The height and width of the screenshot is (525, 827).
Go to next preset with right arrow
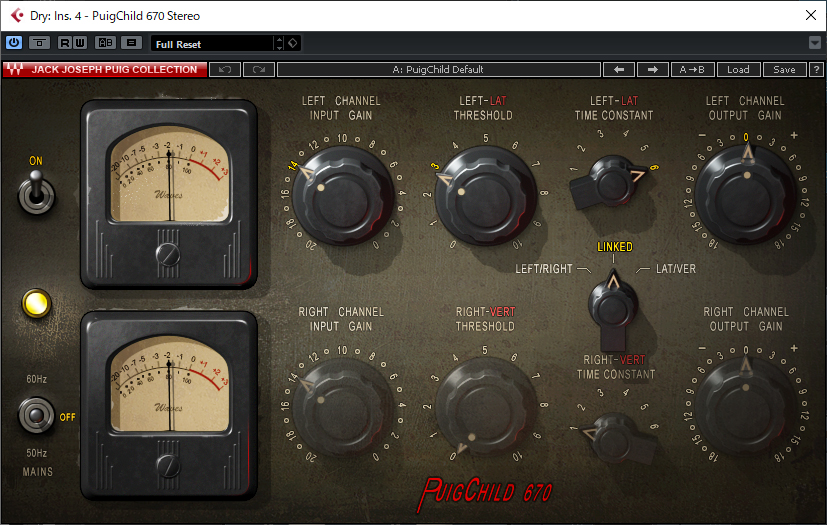click(x=652, y=70)
